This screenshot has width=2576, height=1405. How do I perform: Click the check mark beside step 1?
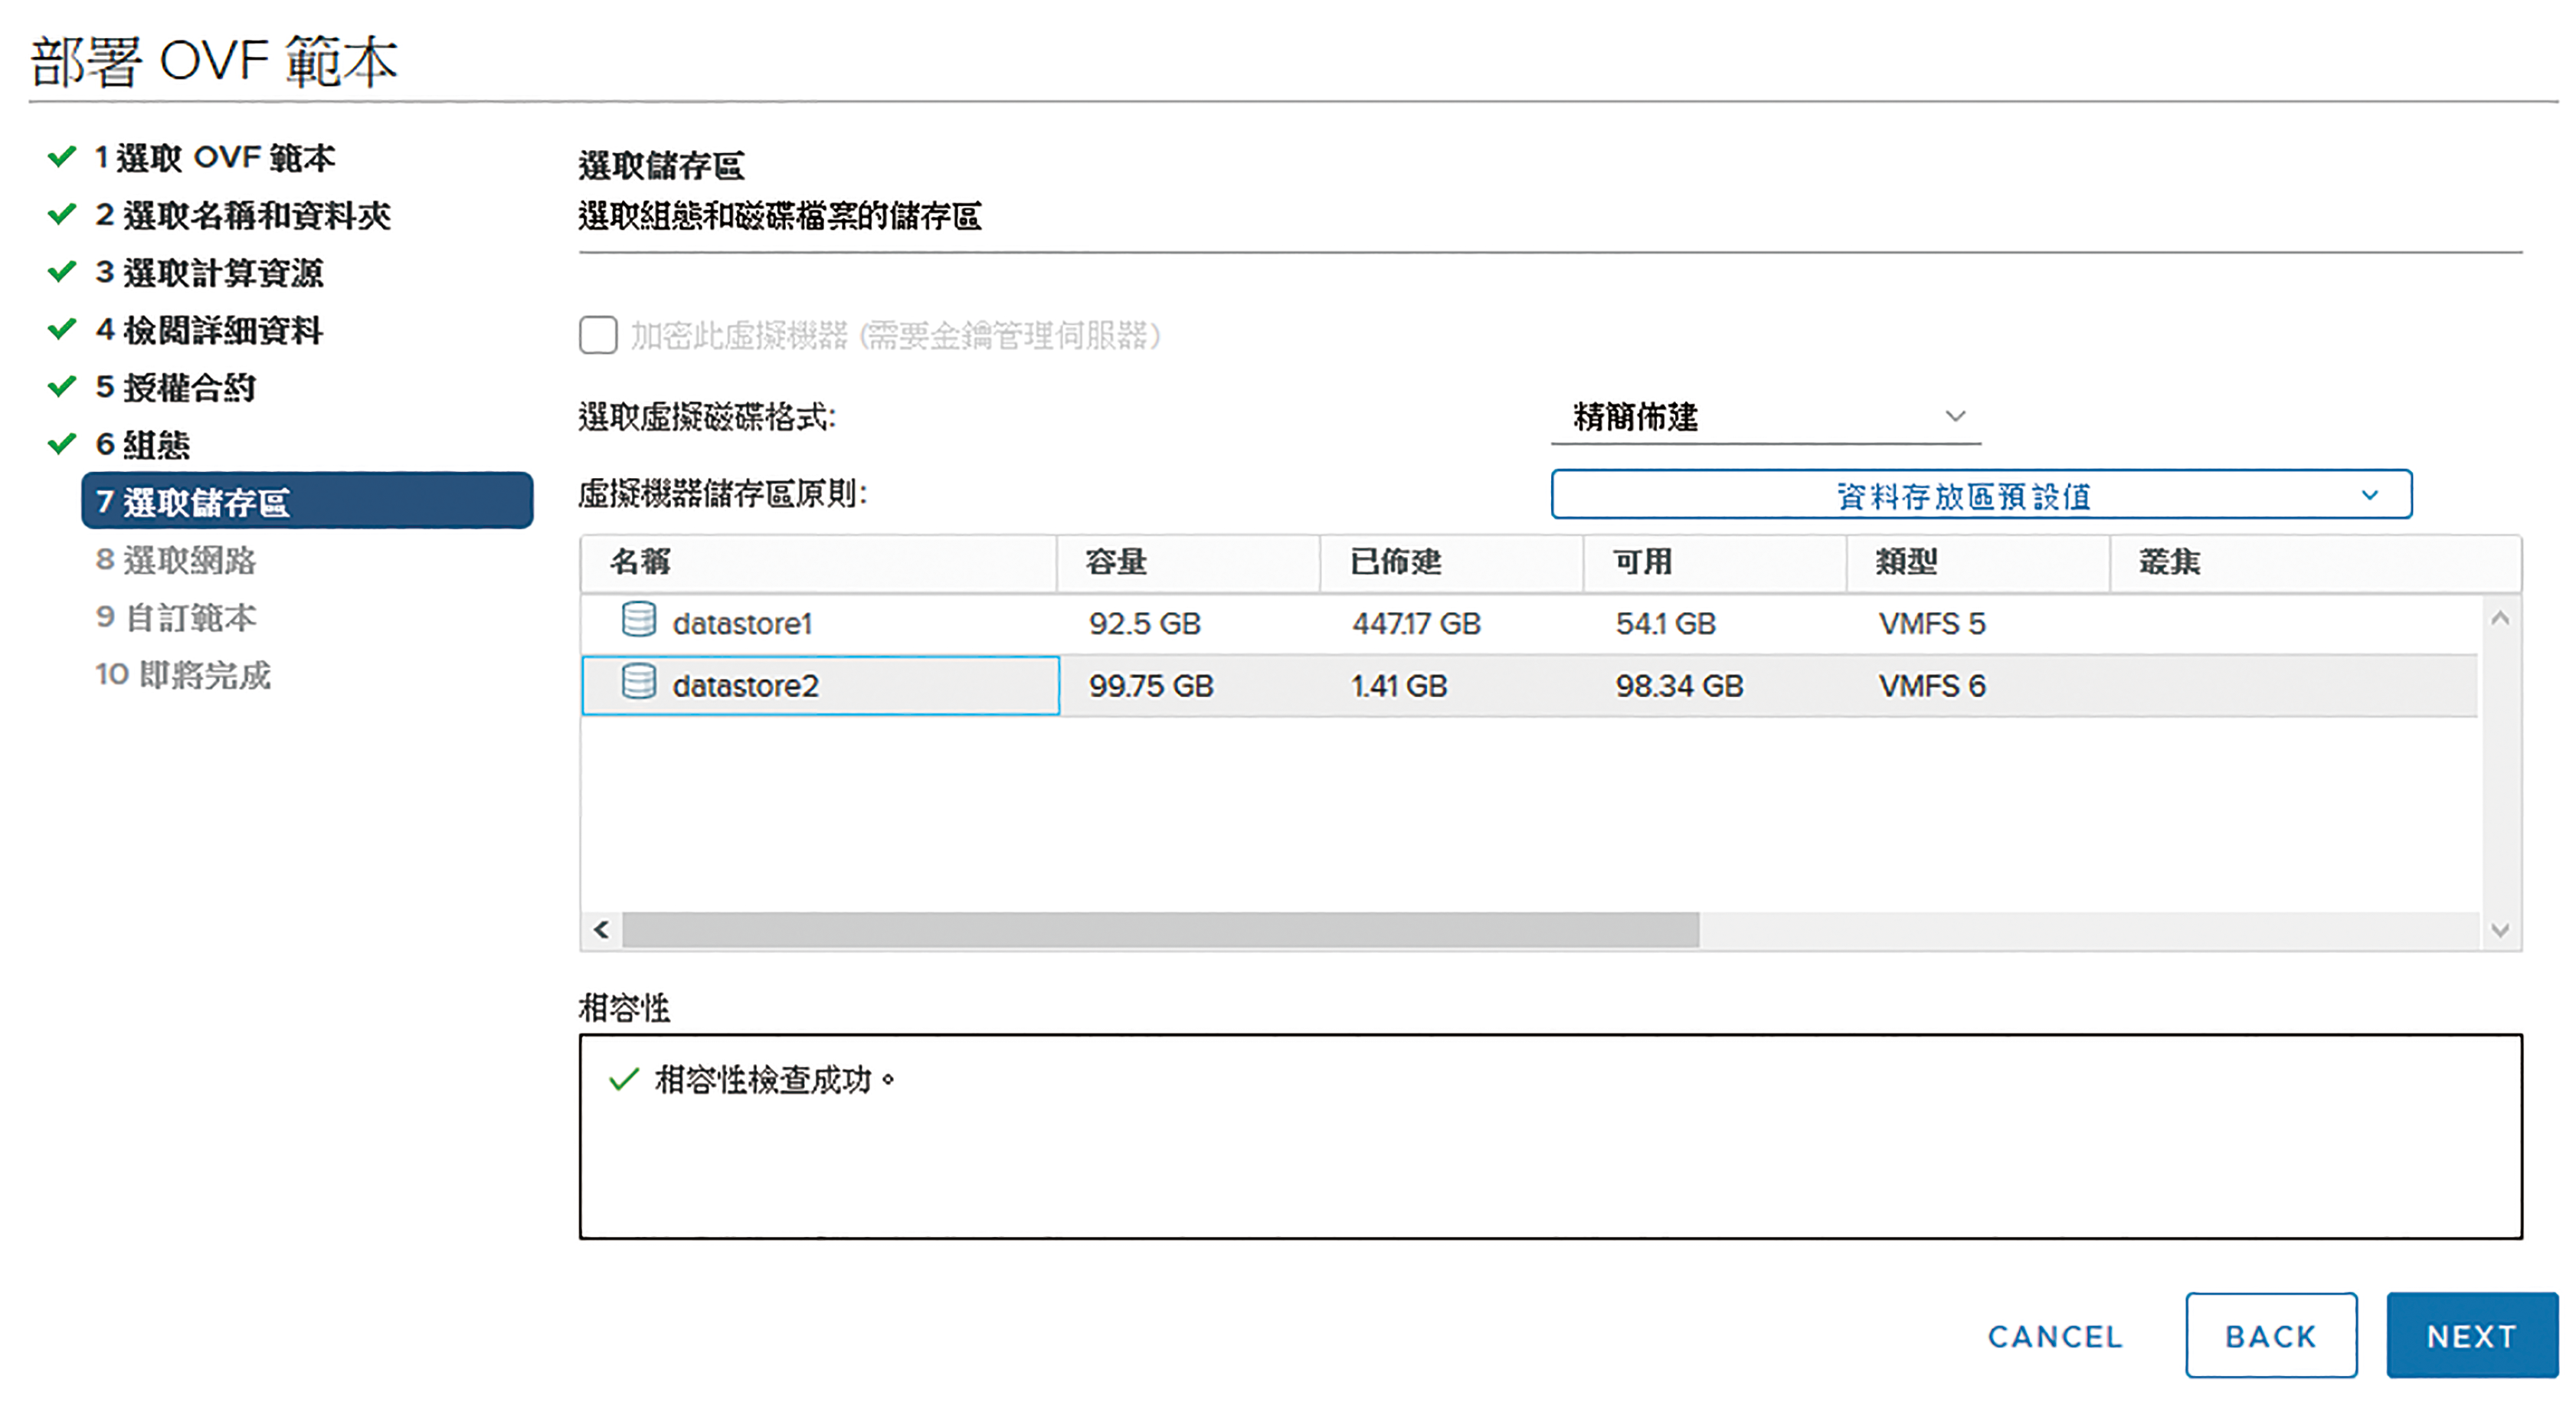pyautogui.click(x=62, y=156)
